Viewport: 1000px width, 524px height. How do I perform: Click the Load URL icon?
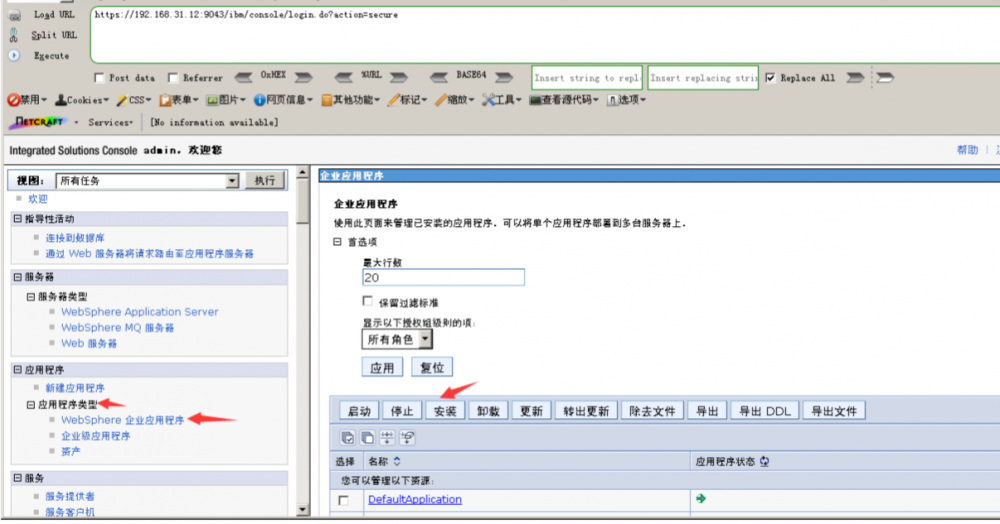pos(14,15)
